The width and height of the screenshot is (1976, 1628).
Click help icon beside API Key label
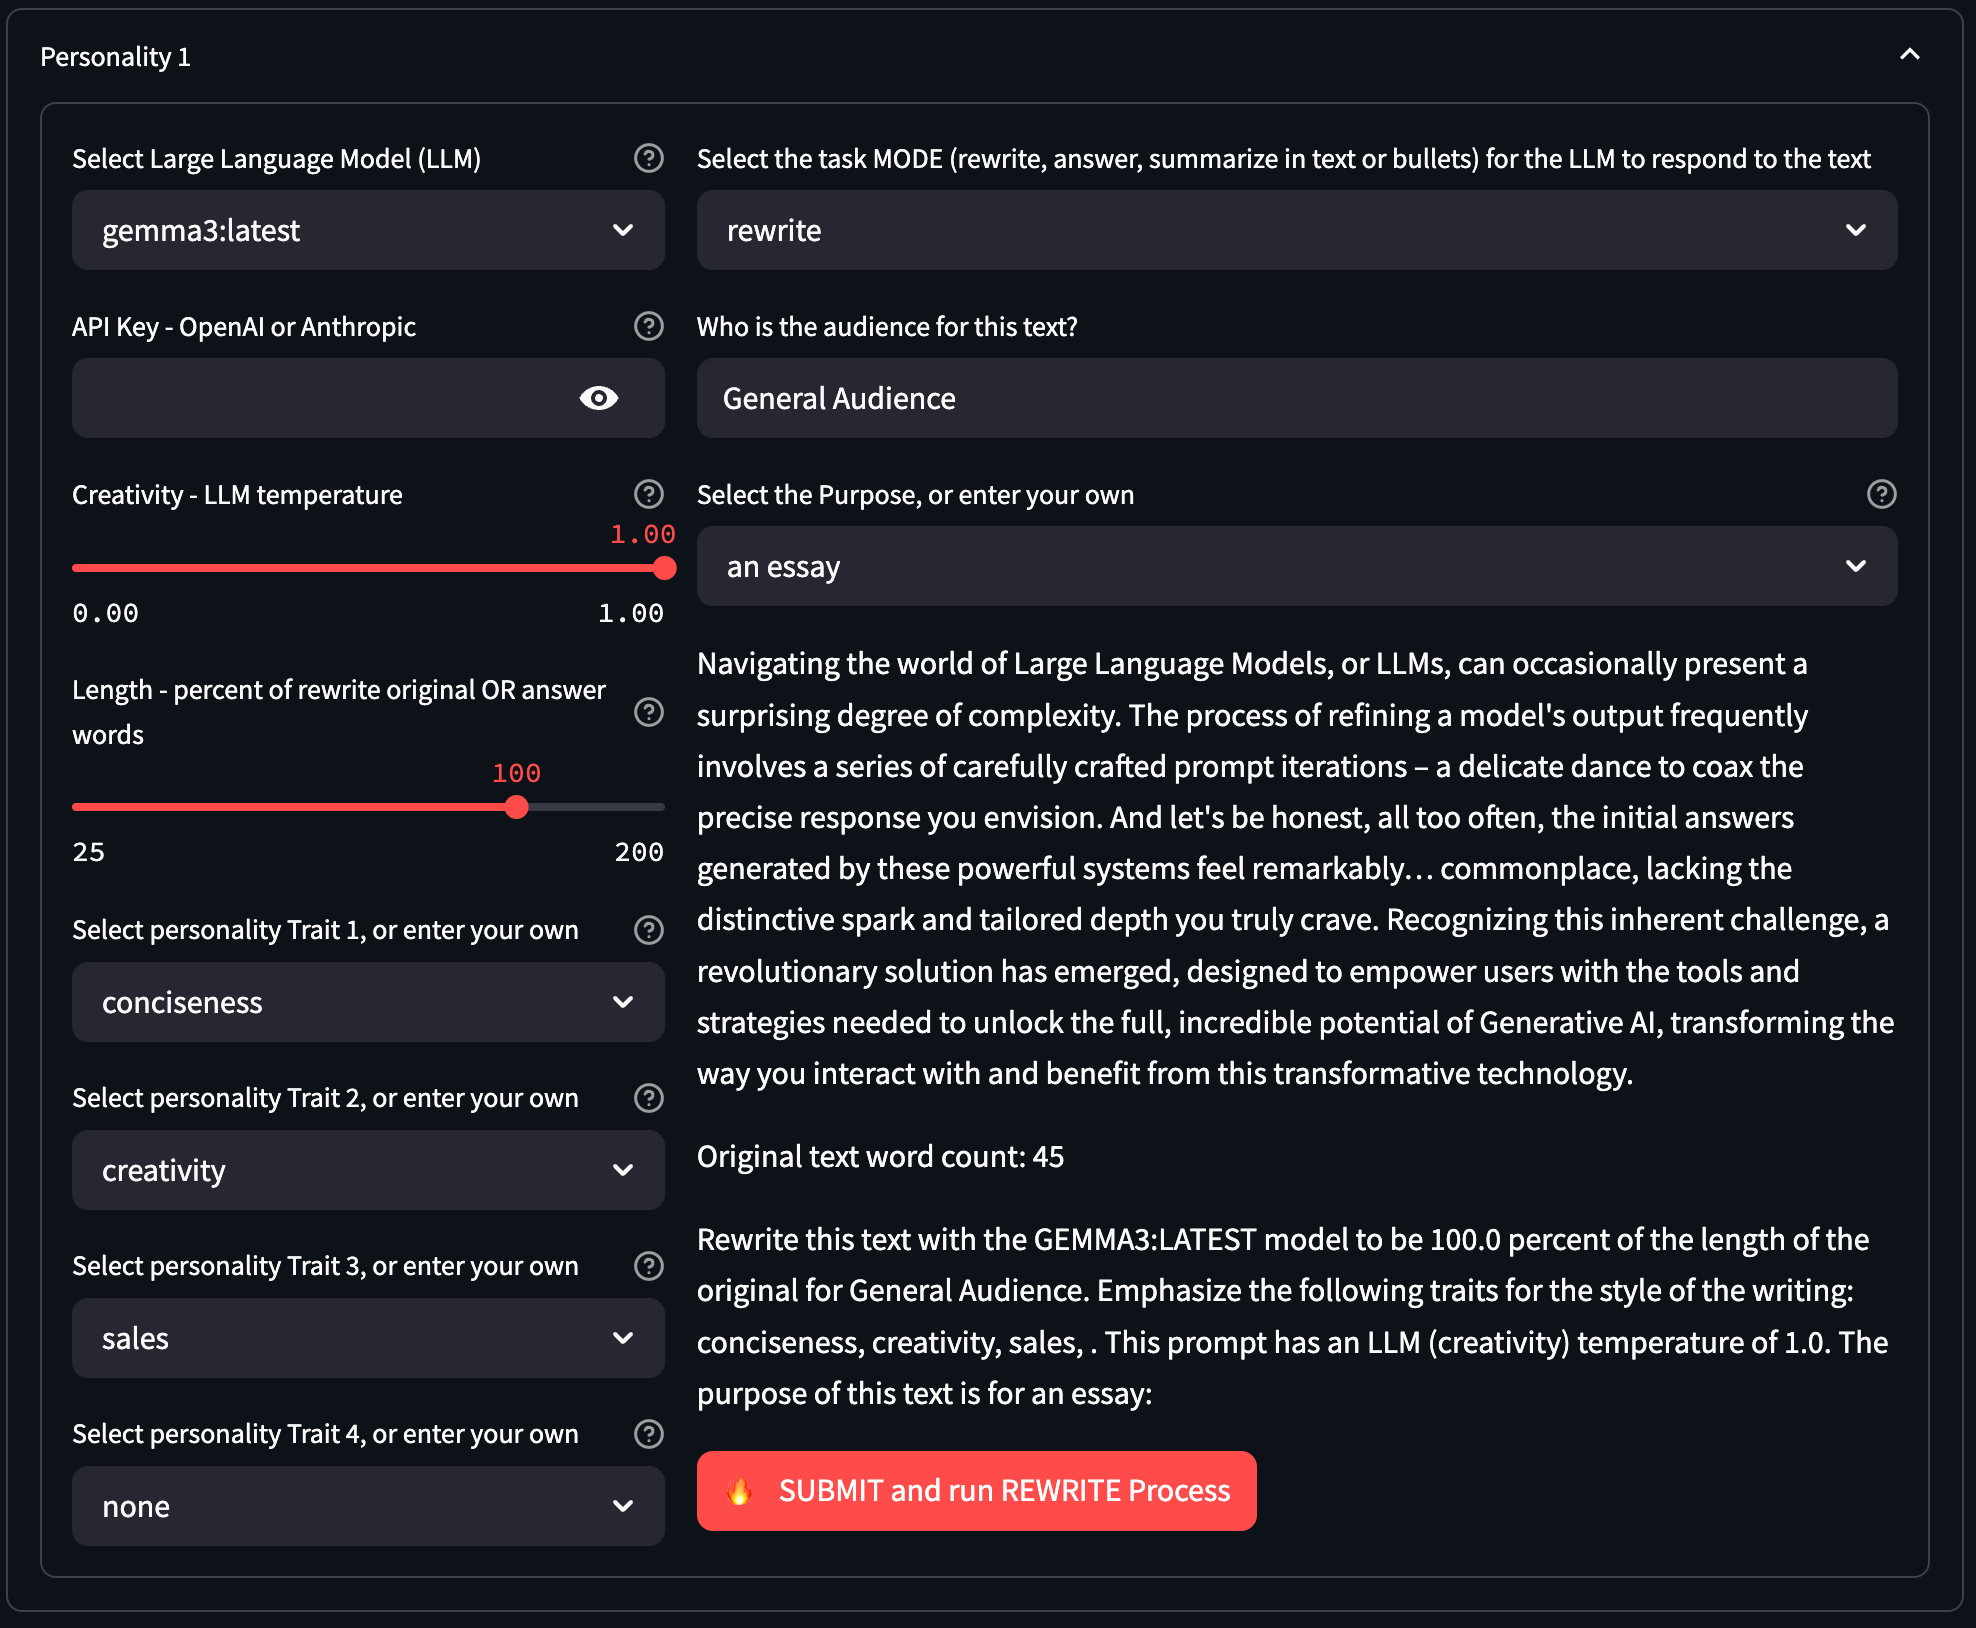click(x=648, y=326)
